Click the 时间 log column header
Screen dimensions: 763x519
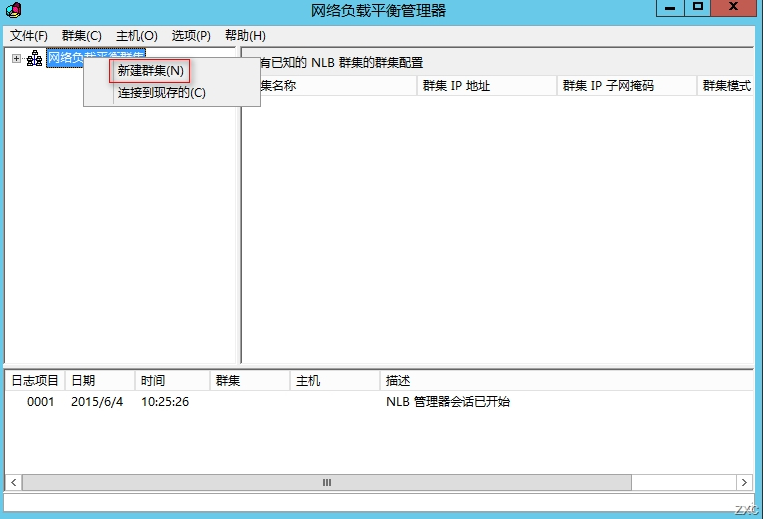[x=172, y=380]
